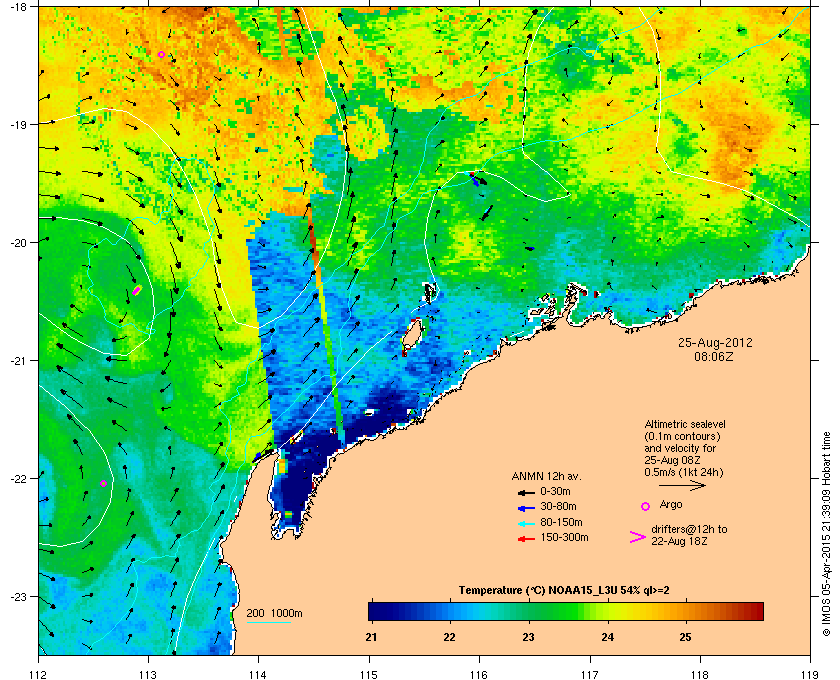Click the colorbar tick label 25

pos(685,638)
